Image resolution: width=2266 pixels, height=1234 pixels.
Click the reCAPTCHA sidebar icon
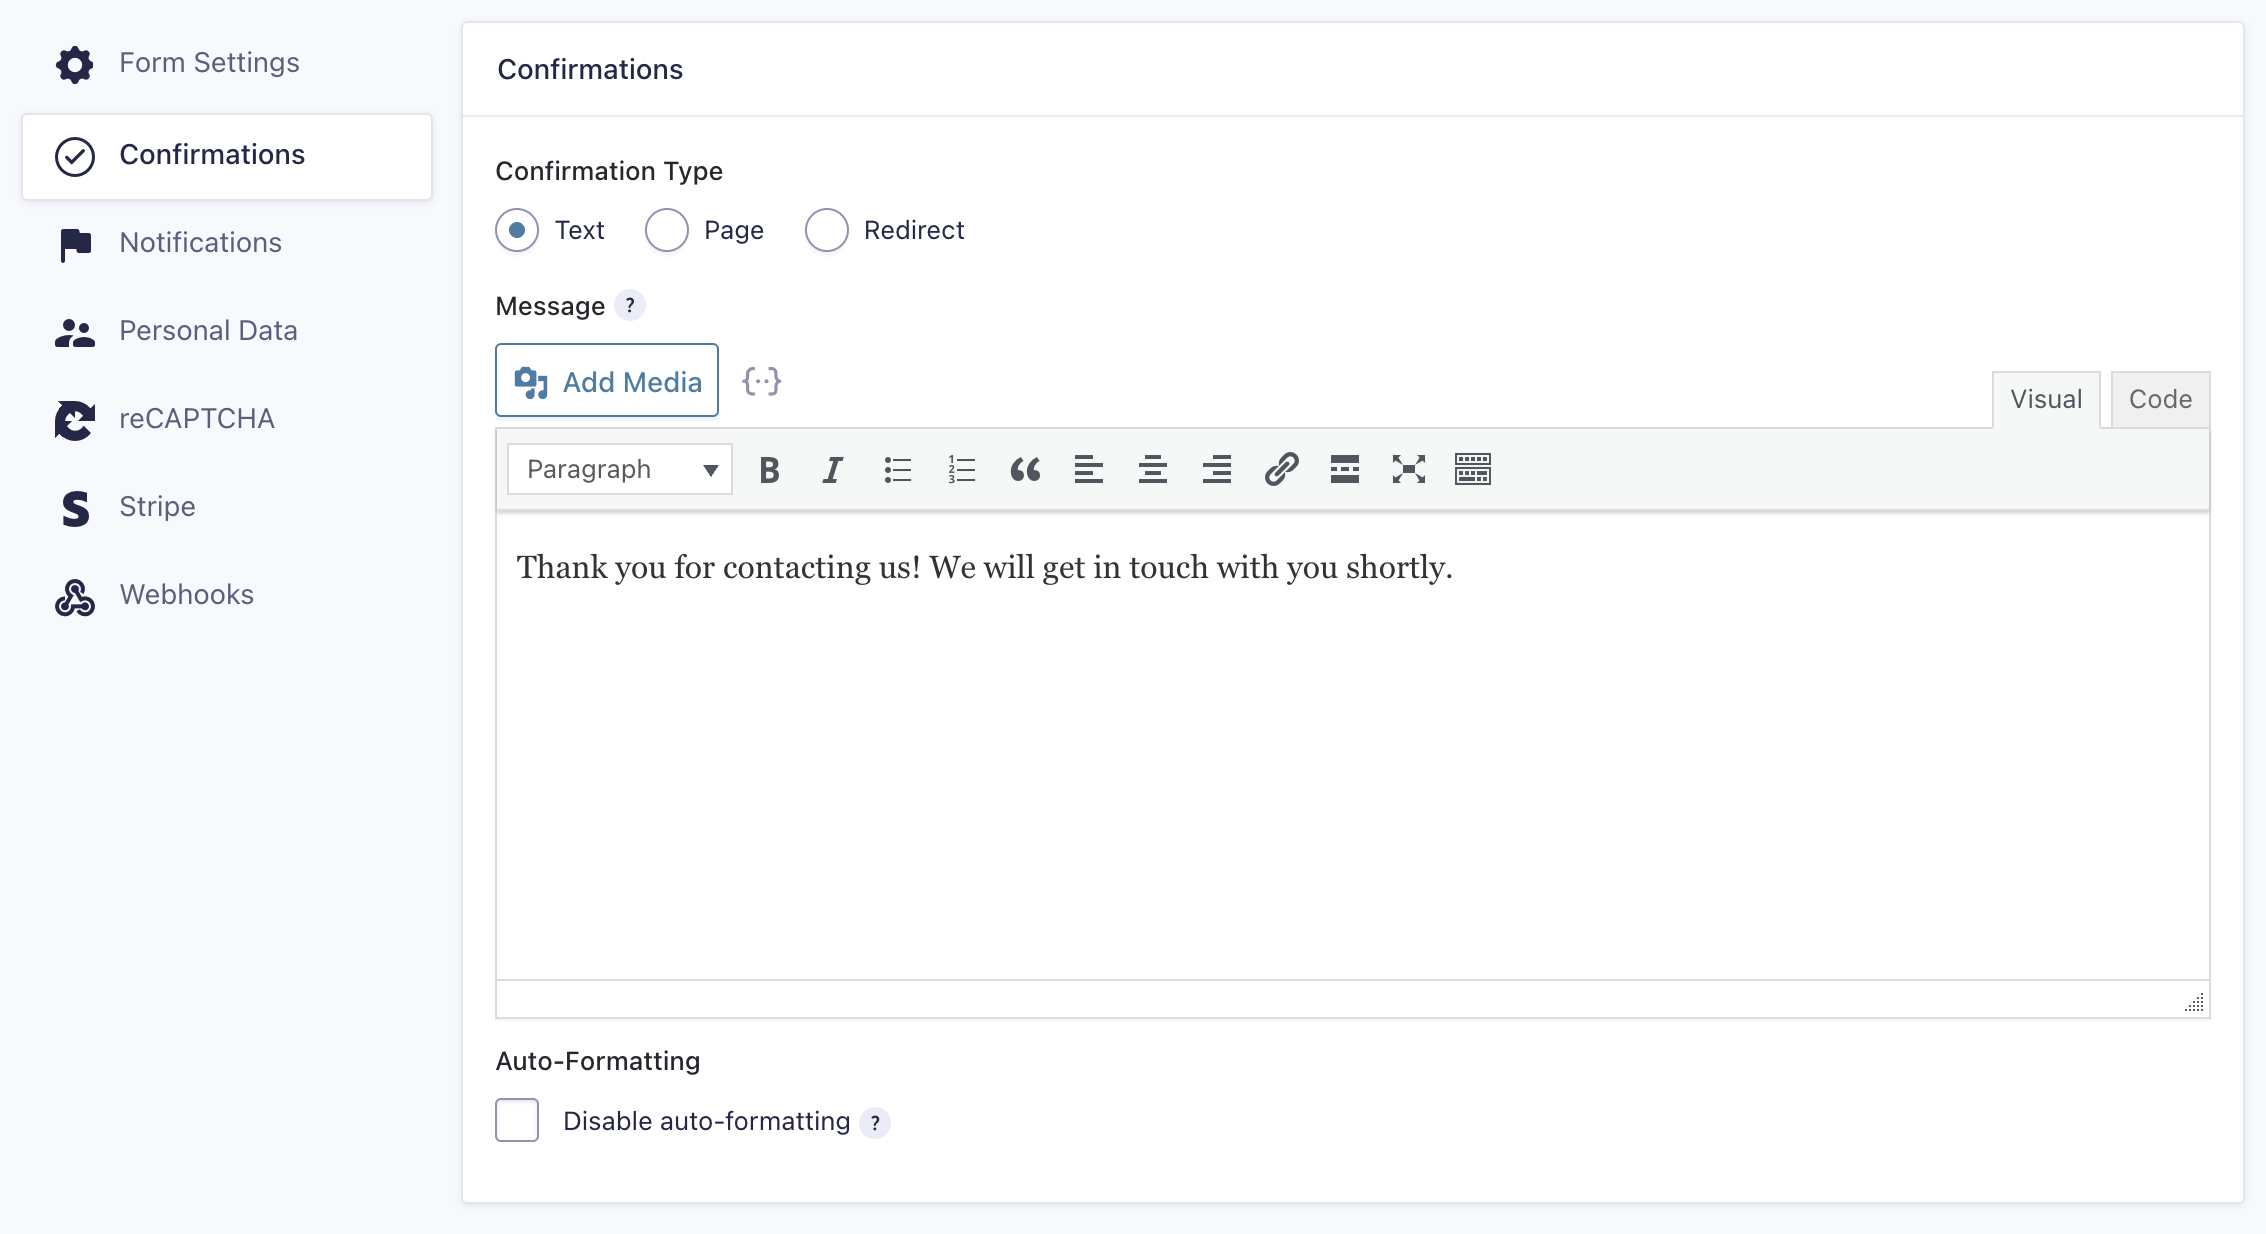75,420
